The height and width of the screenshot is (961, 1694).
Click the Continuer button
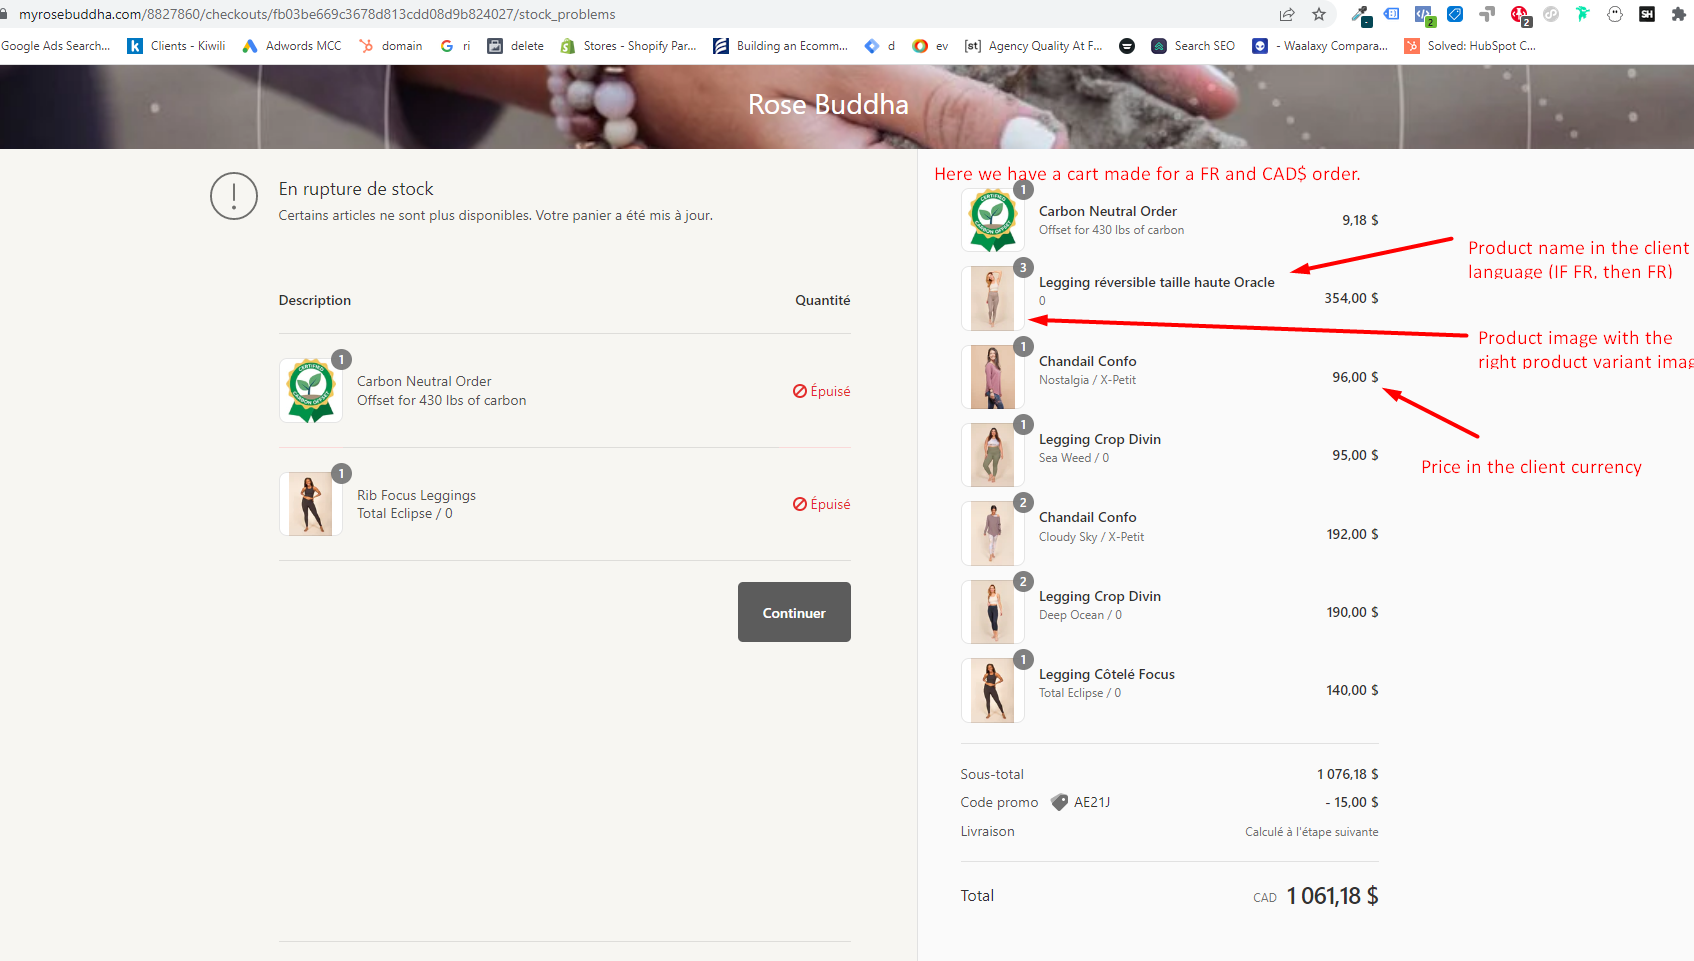(x=794, y=612)
